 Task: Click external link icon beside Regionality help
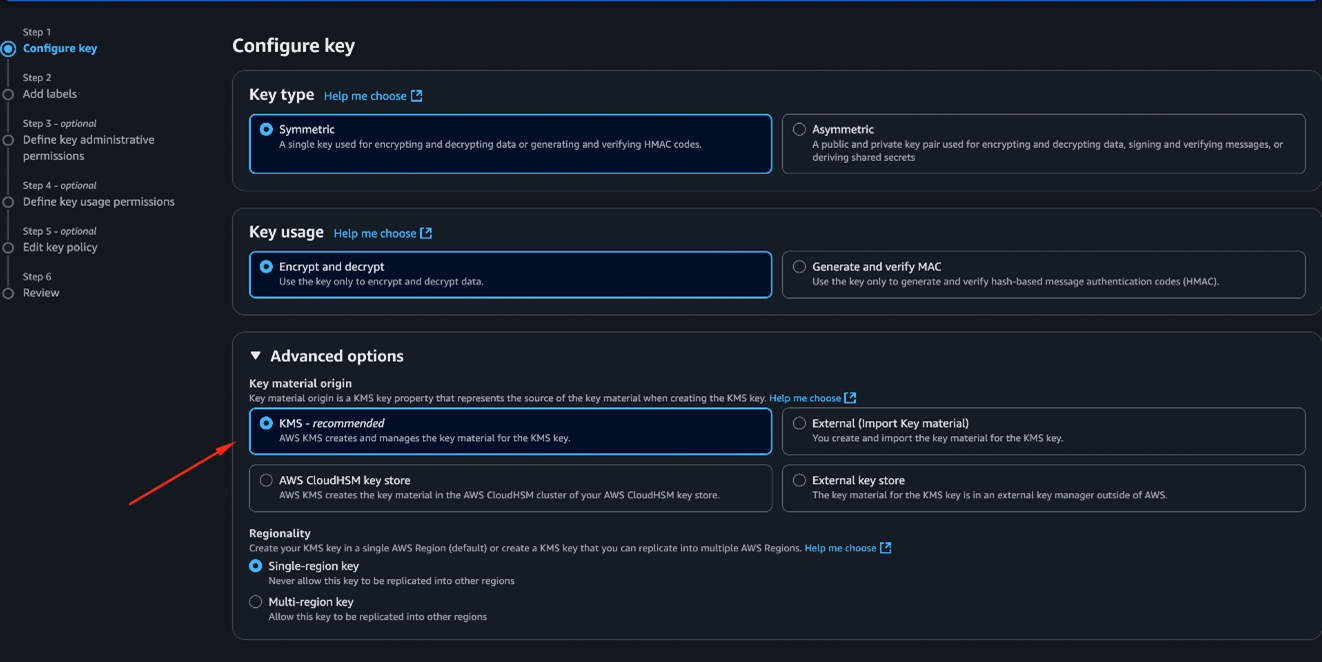click(885, 548)
